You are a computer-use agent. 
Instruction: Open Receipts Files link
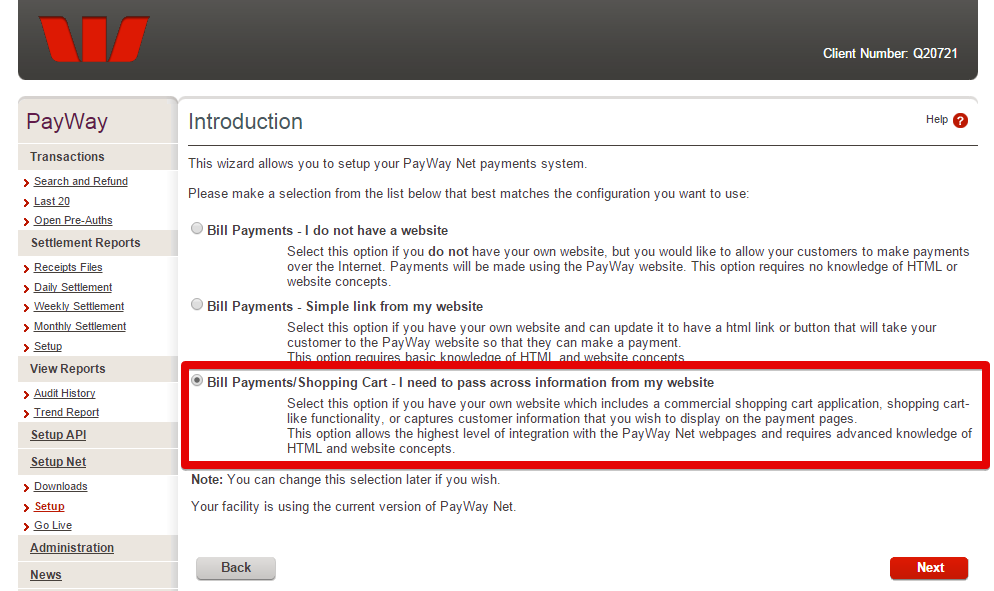(68, 267)
